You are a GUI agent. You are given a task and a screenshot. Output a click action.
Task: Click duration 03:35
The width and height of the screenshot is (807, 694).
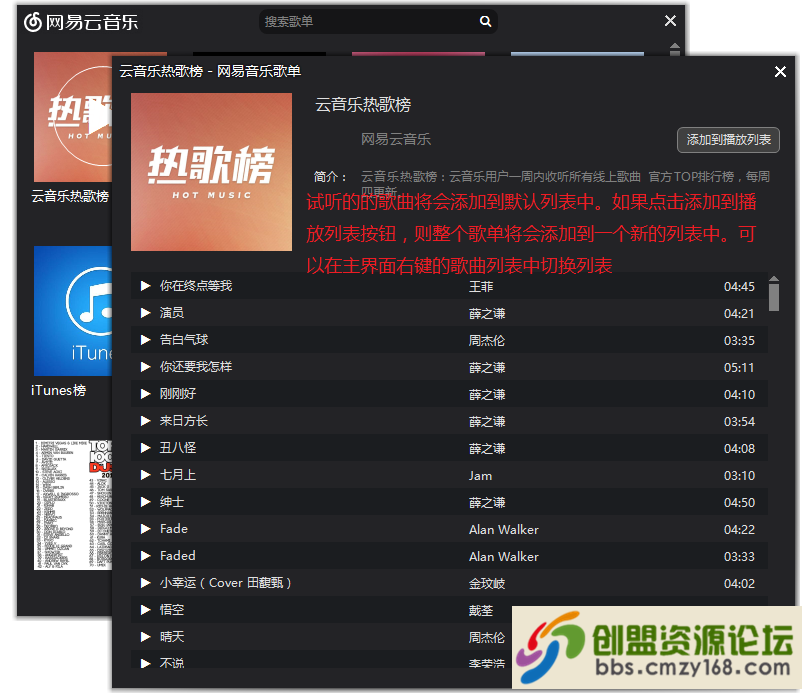tap(739, 341)
